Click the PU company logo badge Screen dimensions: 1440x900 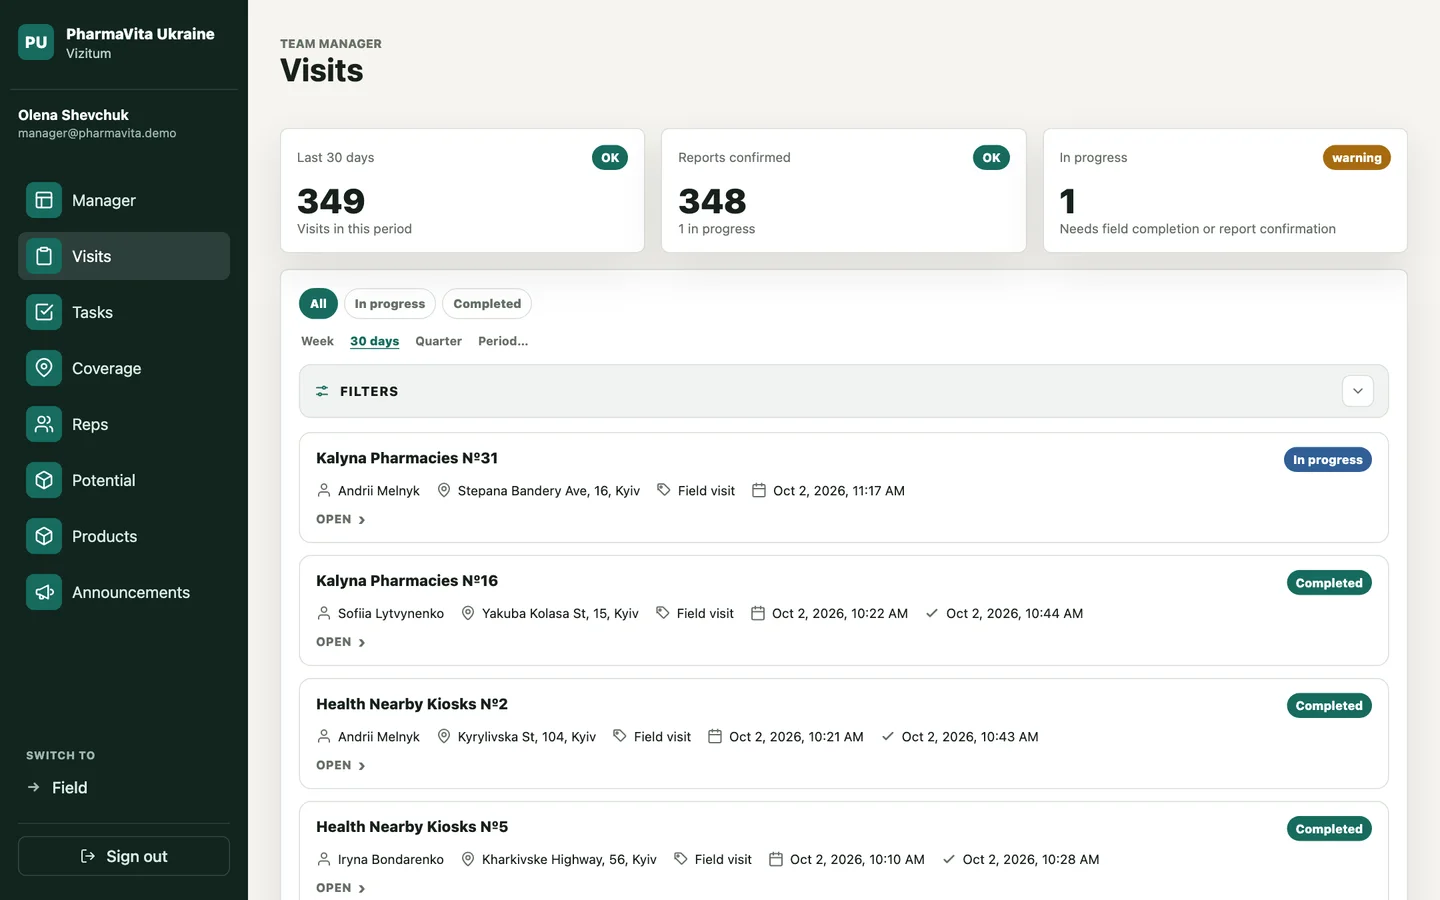click(36, 42)
